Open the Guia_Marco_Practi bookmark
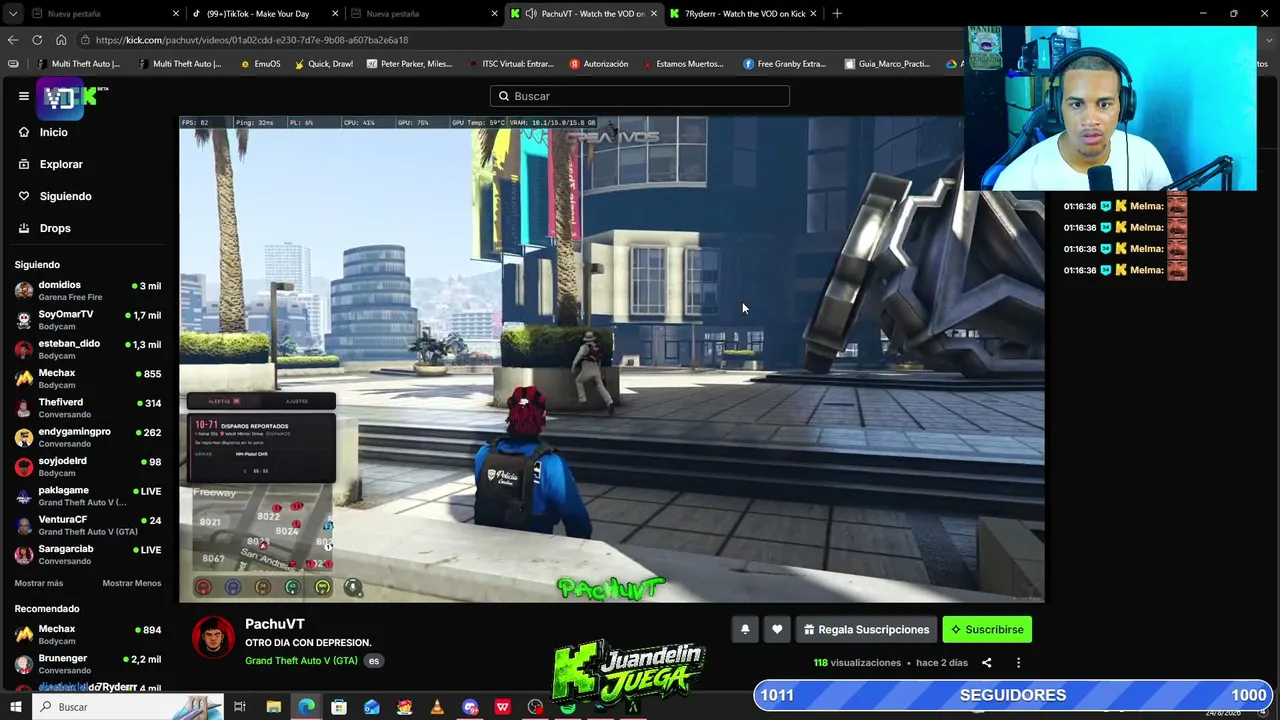This screenshot has width=1280, height=720. point(887,64)
